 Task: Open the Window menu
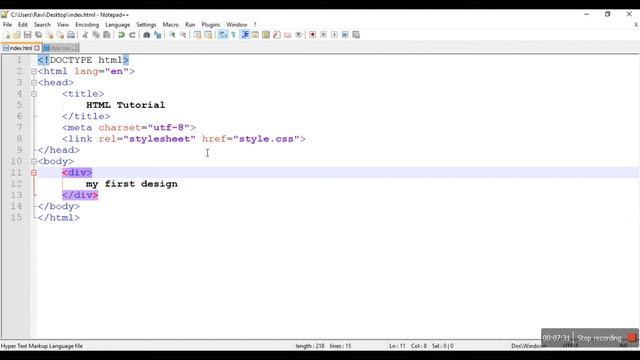pos(237,25)
